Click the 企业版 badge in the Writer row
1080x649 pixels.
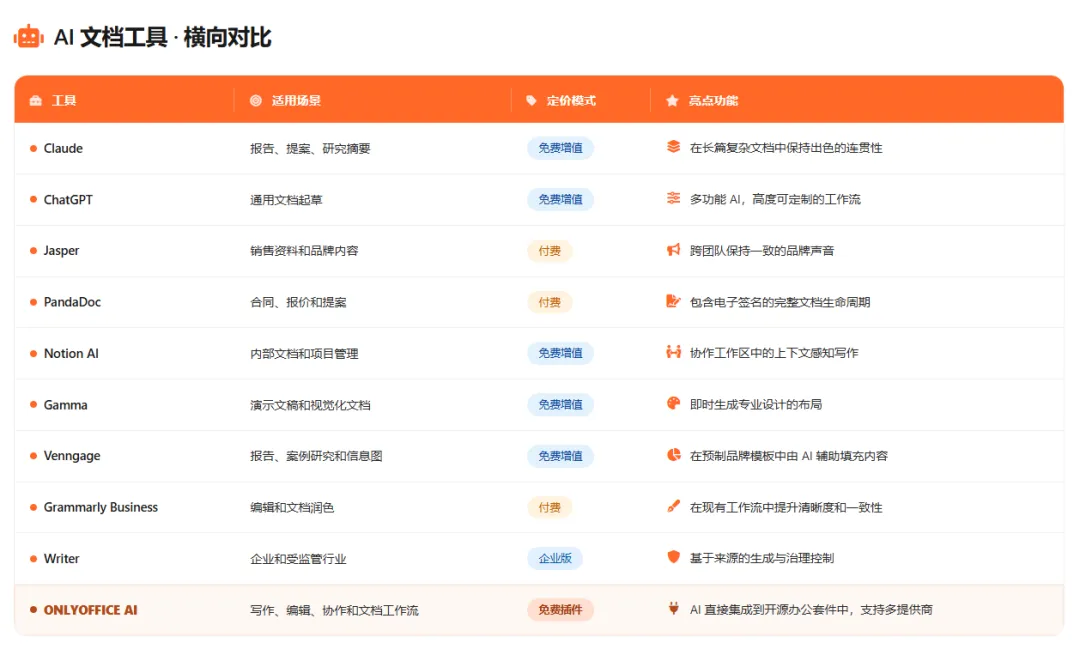[x=554, y=559]
